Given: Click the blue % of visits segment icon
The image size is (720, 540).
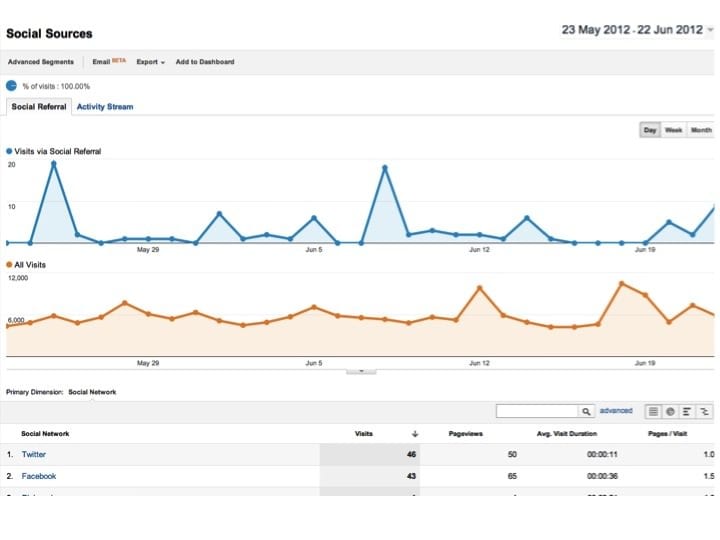Looking at the screenshot, I should click(12, 86).
